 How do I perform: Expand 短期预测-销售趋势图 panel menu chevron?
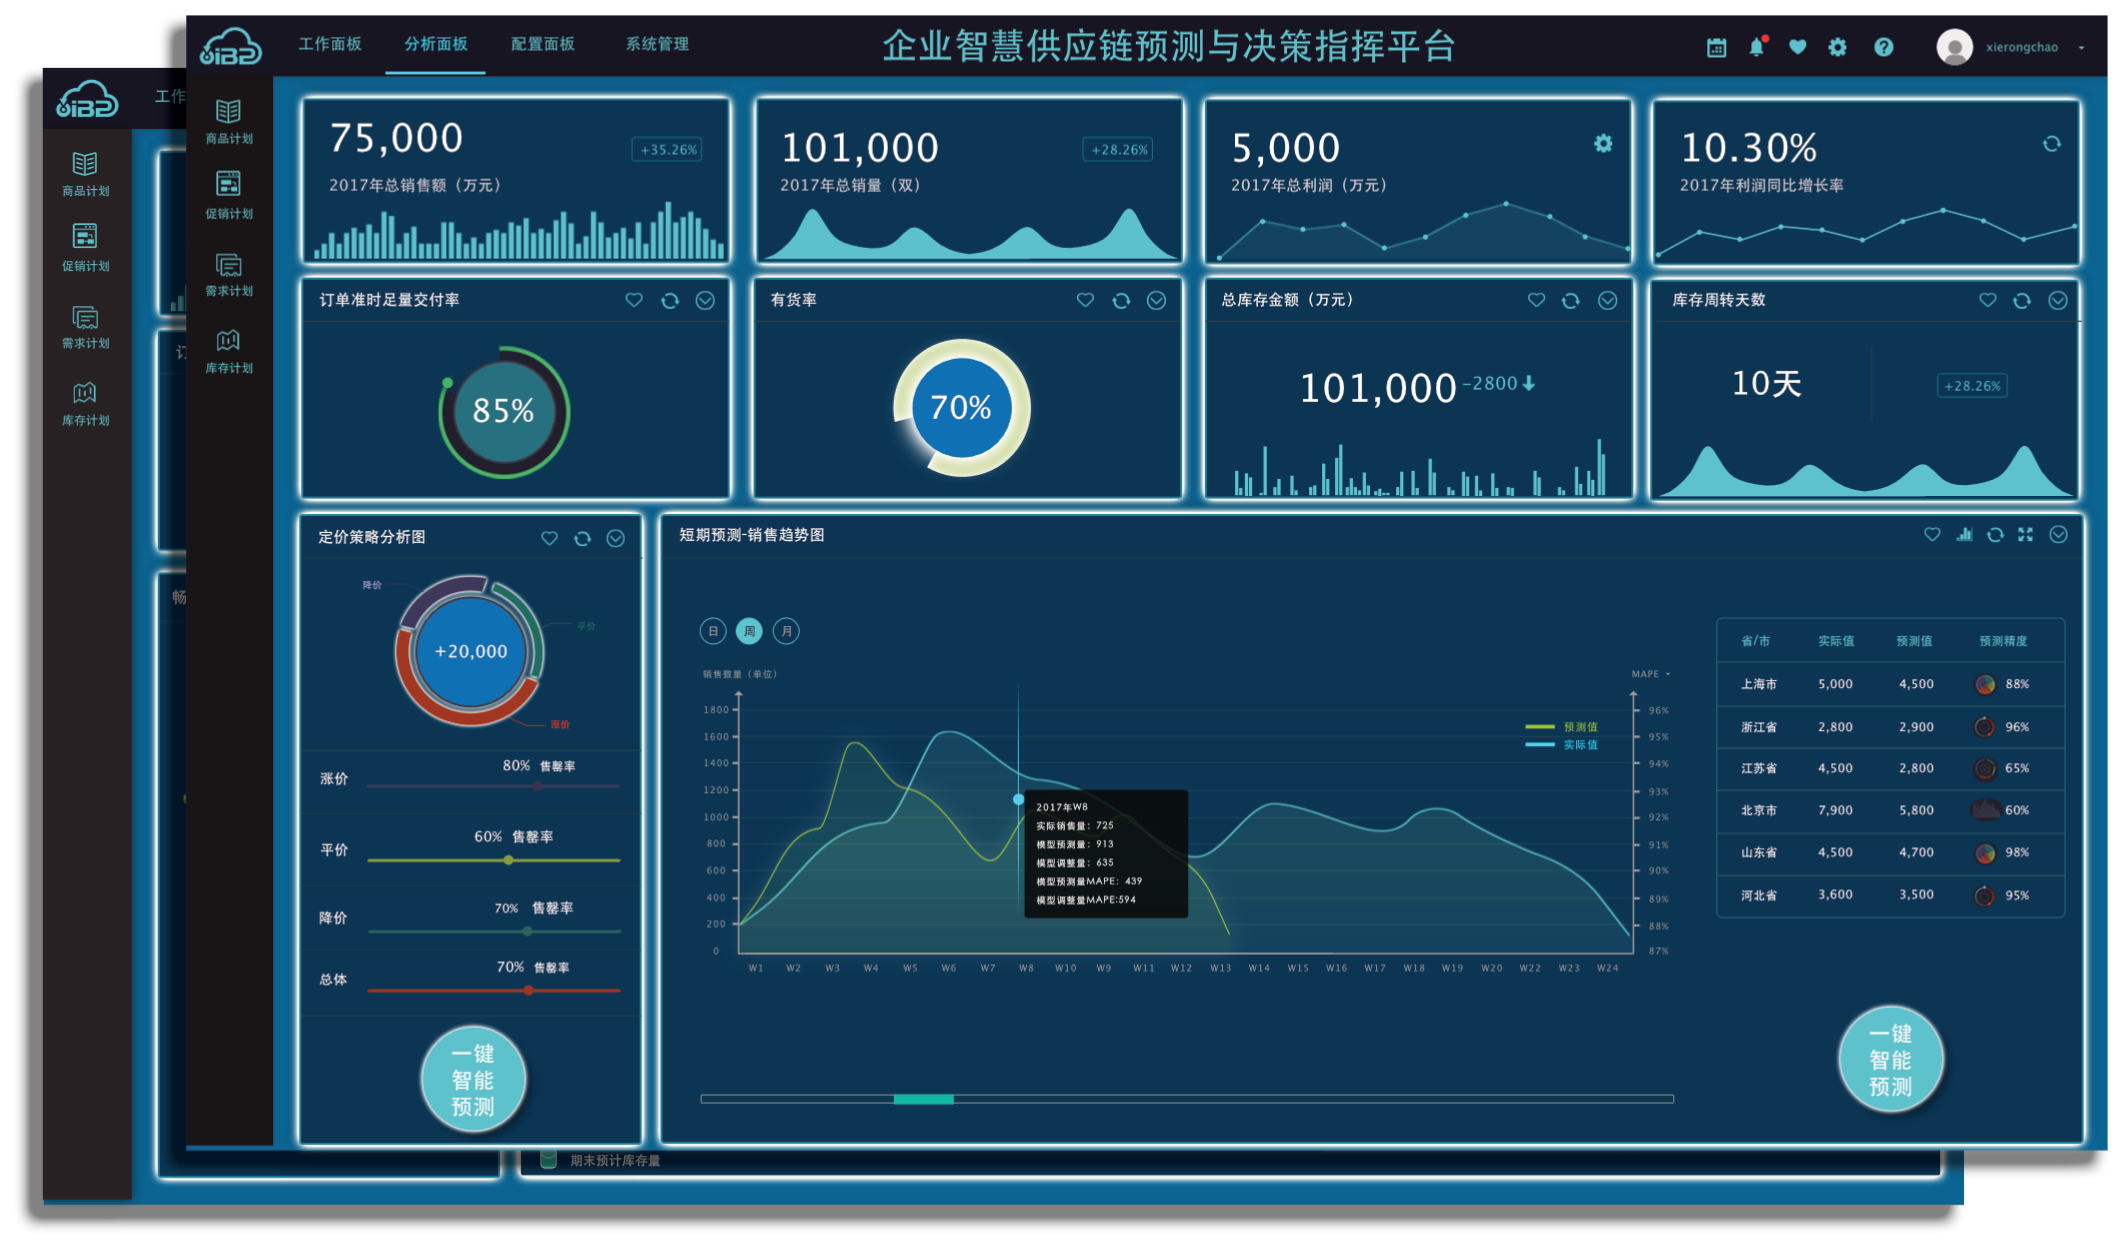pos(2058,535)
